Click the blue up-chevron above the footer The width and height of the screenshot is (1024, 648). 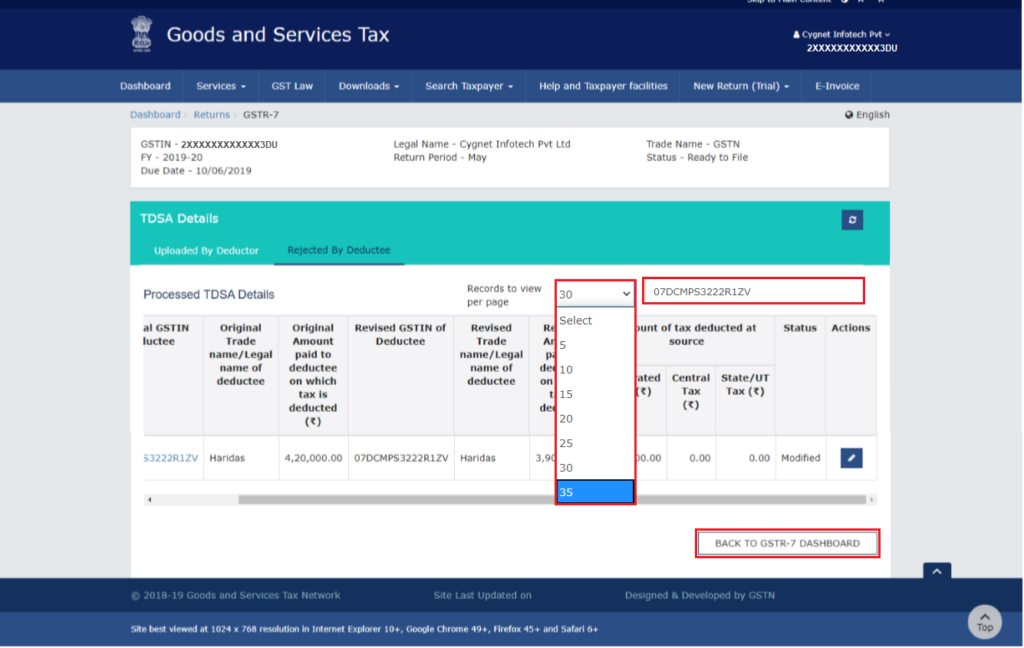click(936, 570)
